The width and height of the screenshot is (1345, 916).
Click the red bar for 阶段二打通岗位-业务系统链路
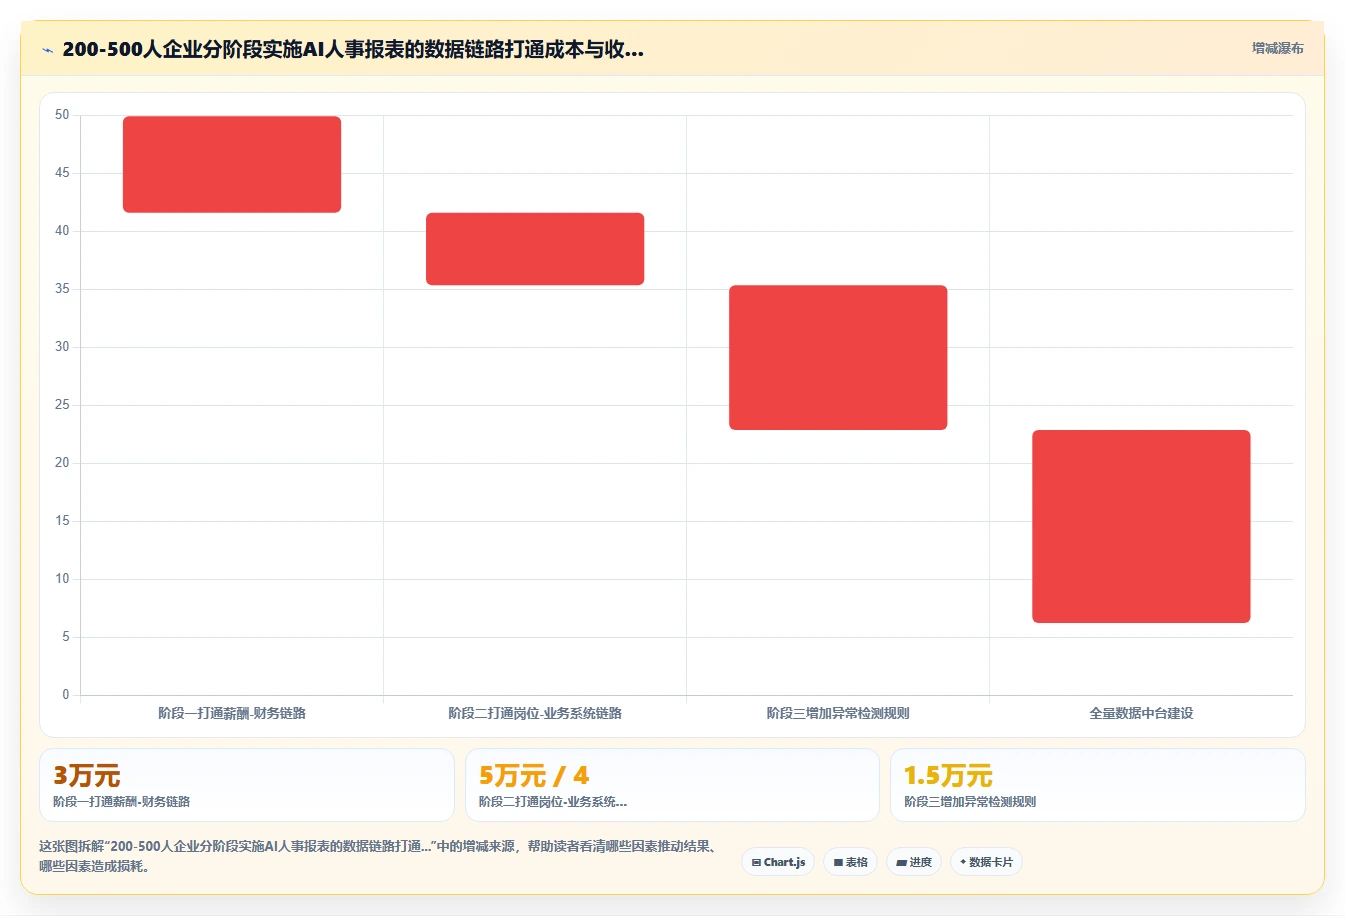[535, 249]
